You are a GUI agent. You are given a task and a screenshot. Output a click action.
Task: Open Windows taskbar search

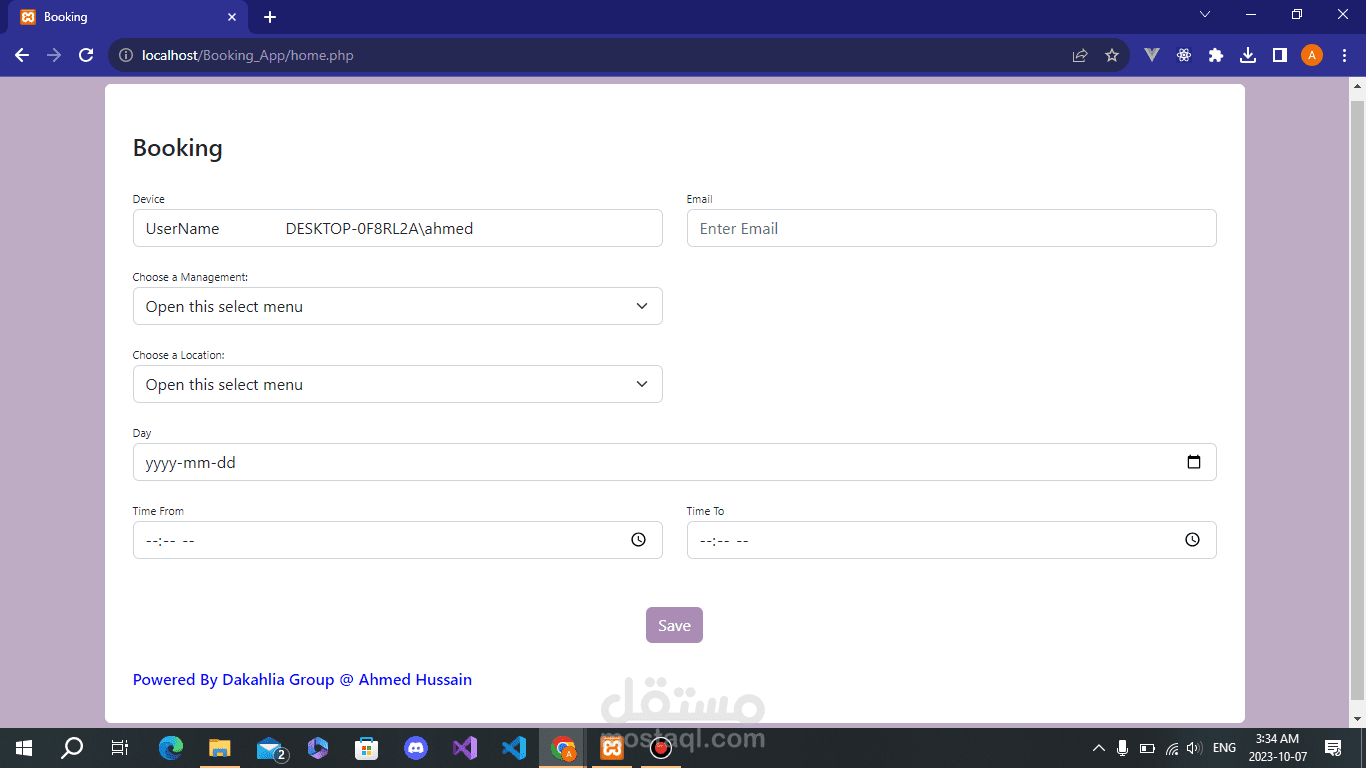click(x=72, y=748)
